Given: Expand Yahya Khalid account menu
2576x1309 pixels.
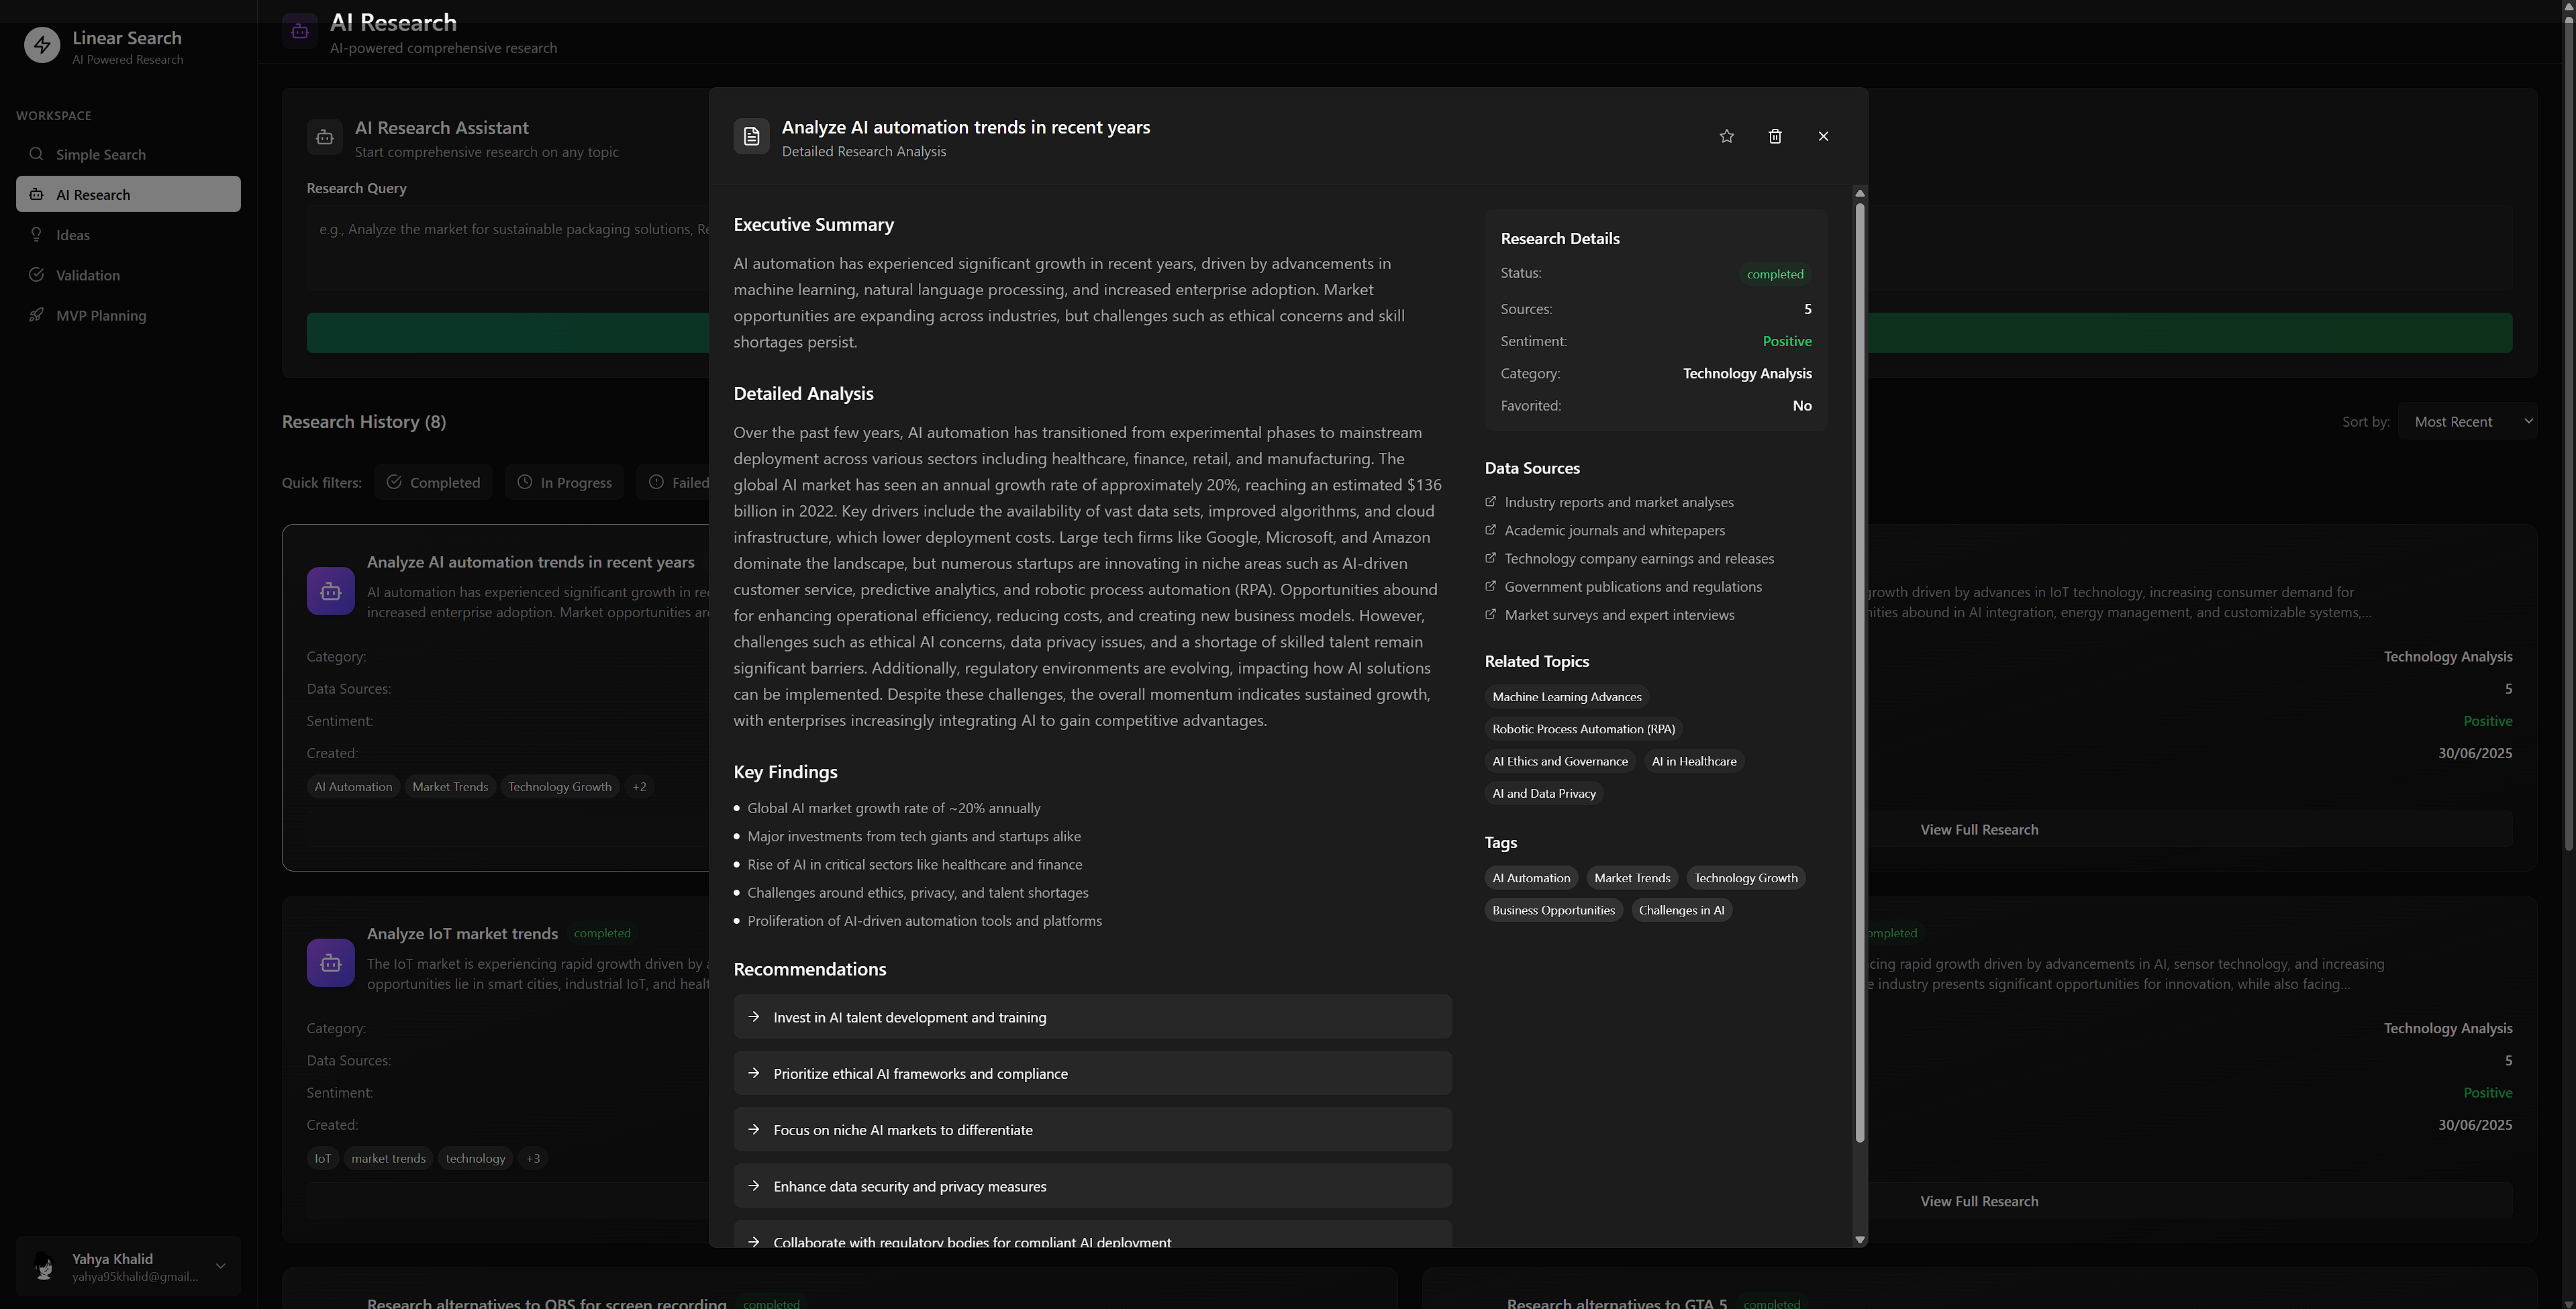Looking at the screenshot, I should pos(221,1266).
